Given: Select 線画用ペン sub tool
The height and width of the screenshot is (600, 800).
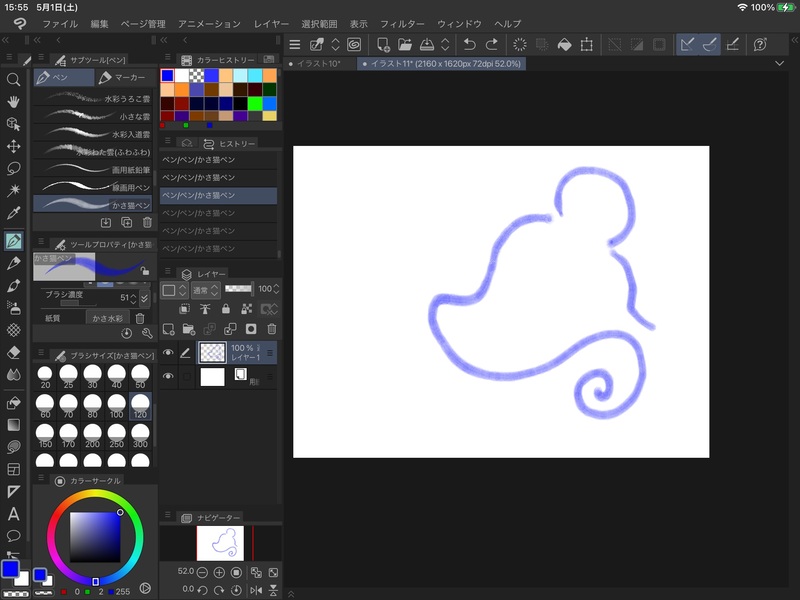Looking at the screenshot, I should click(92, 187).
